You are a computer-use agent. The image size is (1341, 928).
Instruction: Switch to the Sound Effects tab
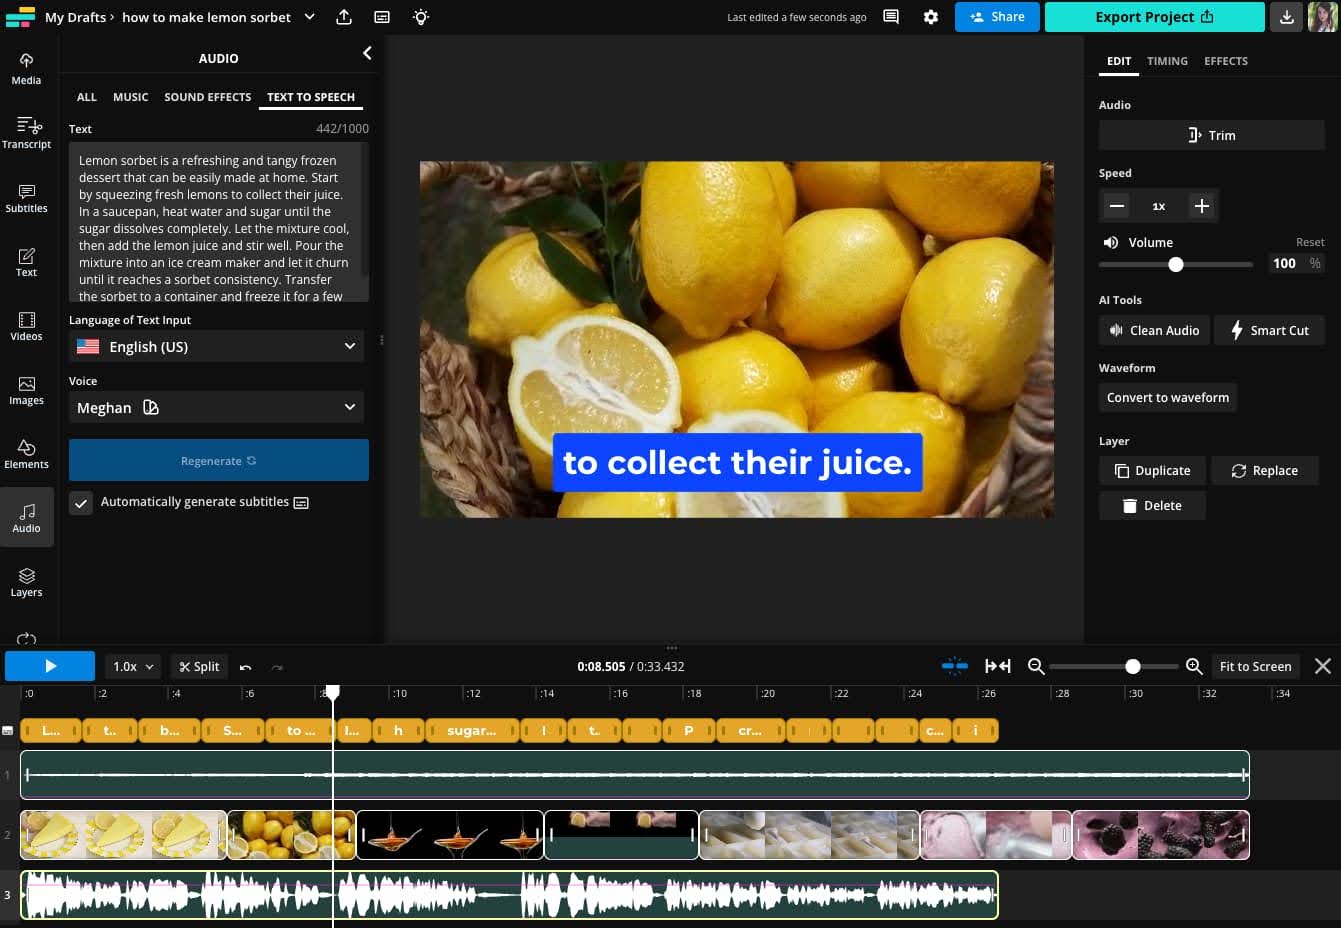point(207,97)
